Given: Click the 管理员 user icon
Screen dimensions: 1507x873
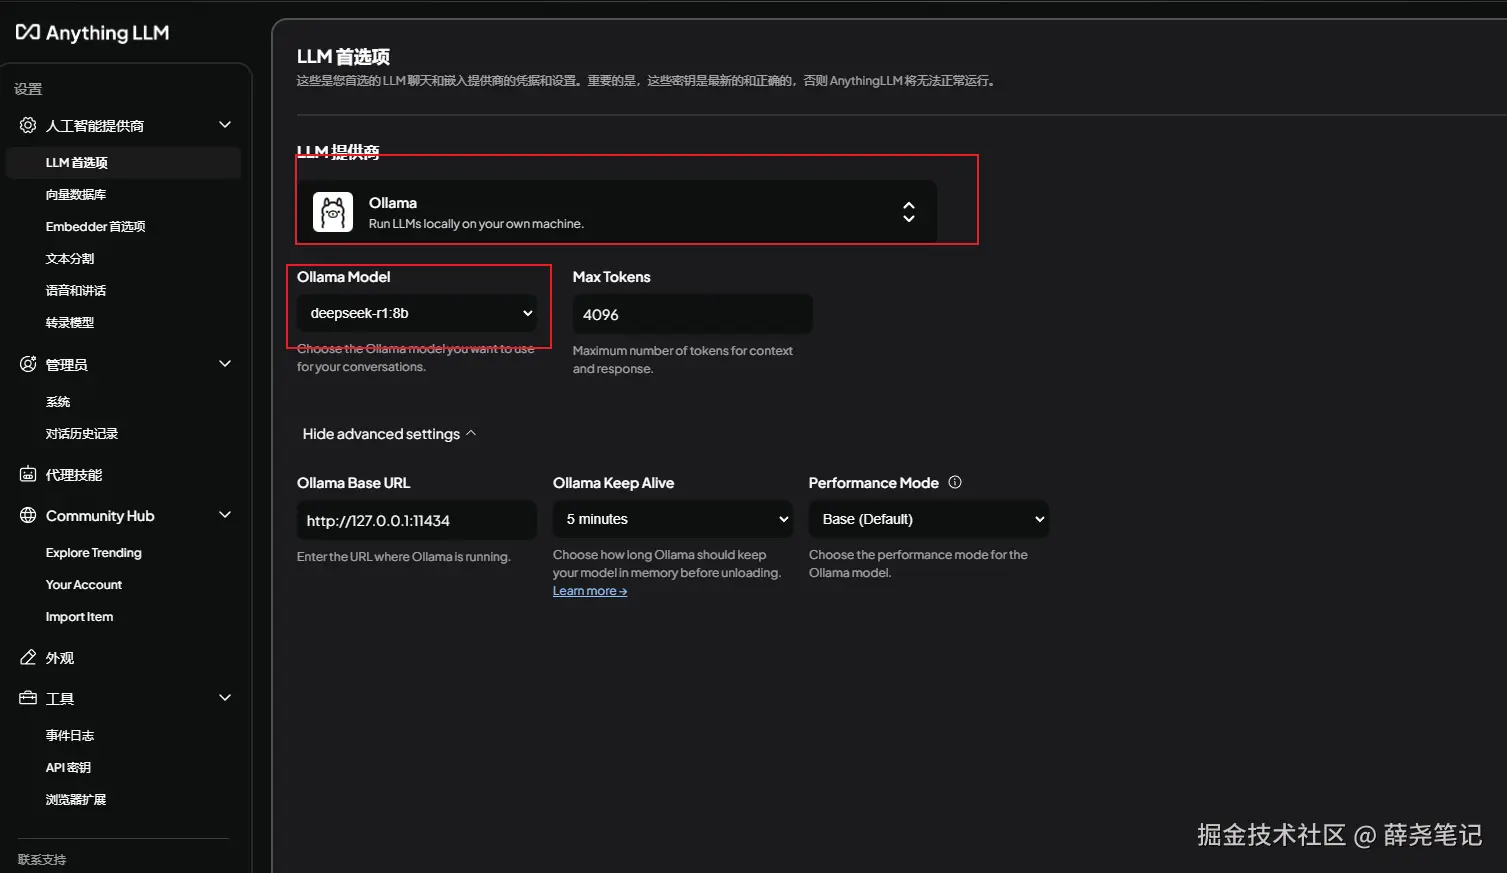Looking at the screenshot, I should click(28, 364).
